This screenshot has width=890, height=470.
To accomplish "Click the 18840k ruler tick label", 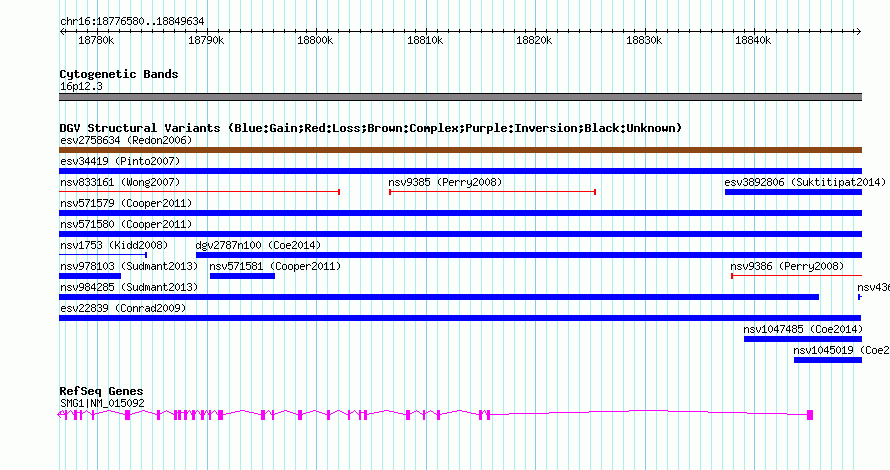I will (x=753, y=40).
